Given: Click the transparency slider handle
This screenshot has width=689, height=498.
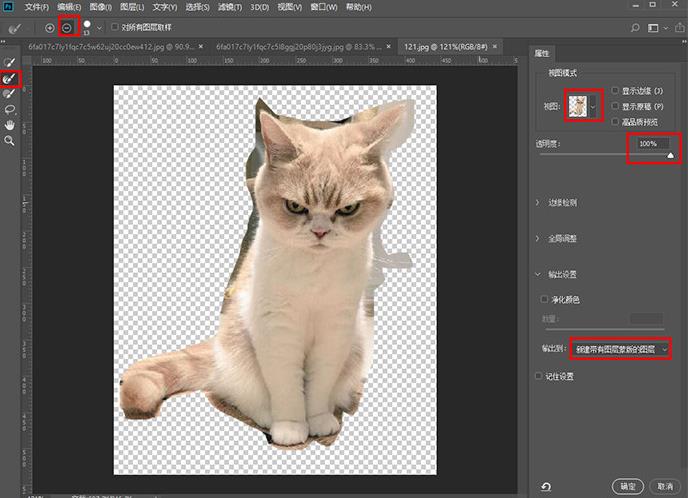Looking at the screenshot, I should (x=670, y=155).
